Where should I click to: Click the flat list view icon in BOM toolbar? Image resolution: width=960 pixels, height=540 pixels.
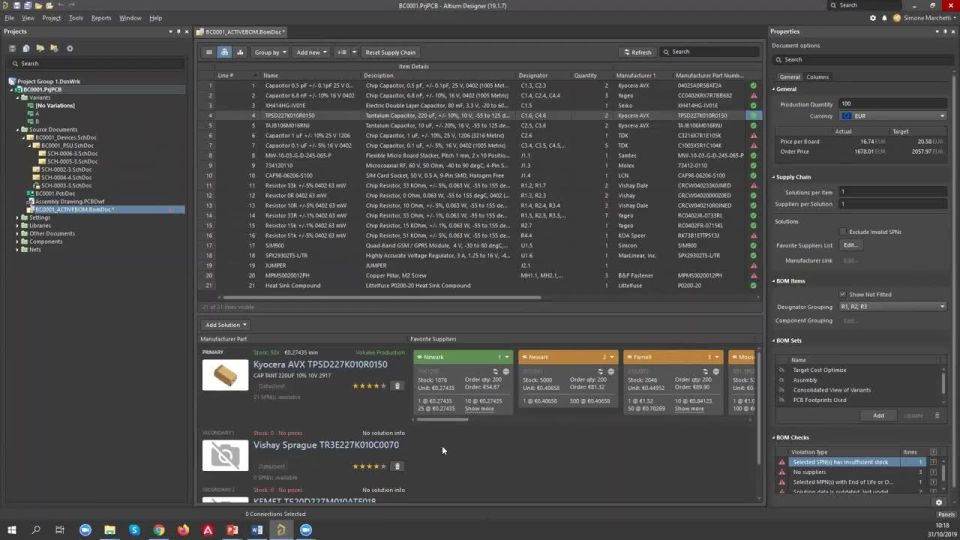209,53
